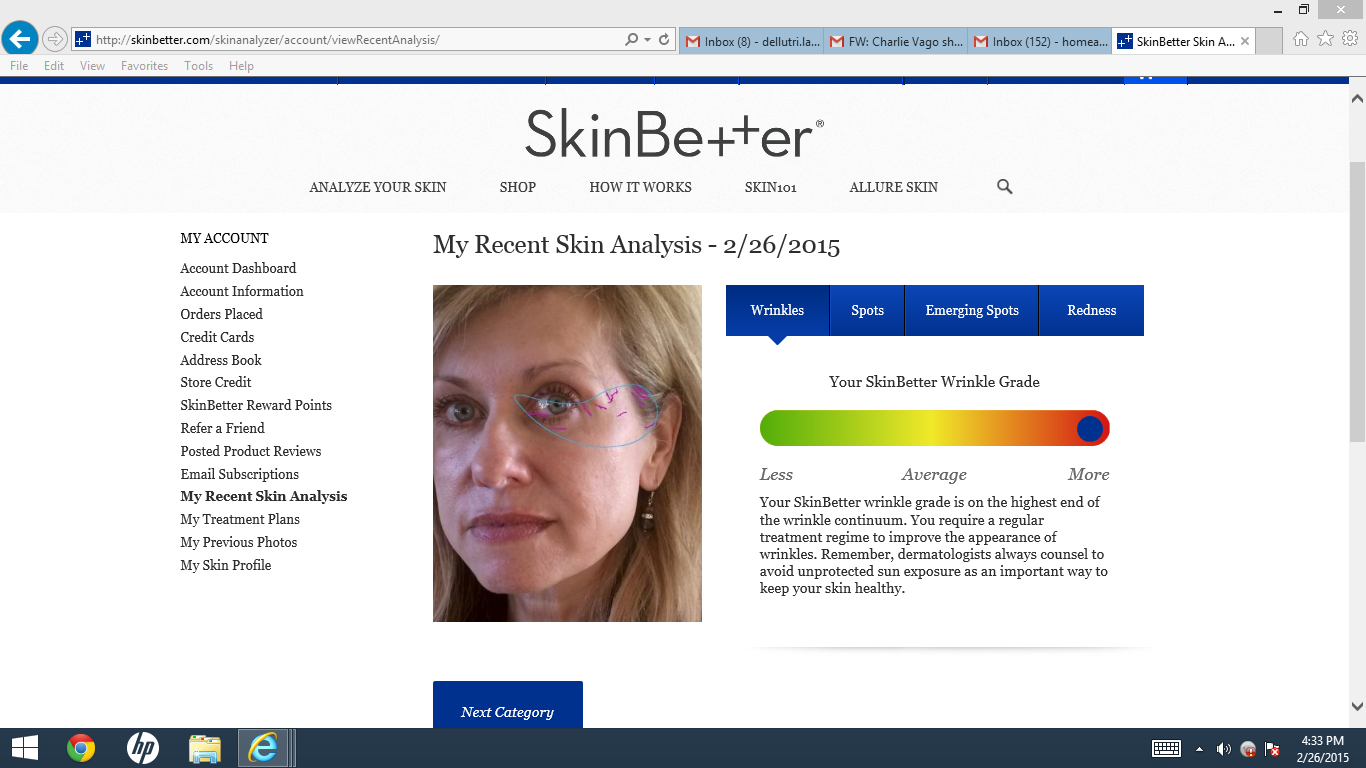
Task: Launch Google Chrome from the taskbar
Action: coord(81,748)
